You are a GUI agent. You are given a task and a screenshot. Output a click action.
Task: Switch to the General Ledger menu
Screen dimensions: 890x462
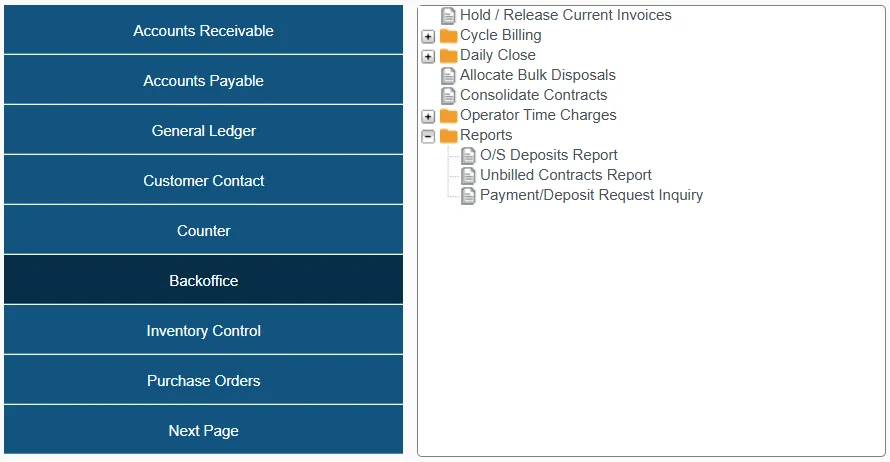(x=203, y=130)
